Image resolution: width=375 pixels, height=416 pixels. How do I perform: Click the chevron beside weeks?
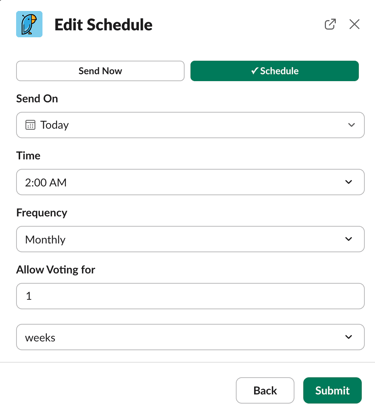pos(349,337)
